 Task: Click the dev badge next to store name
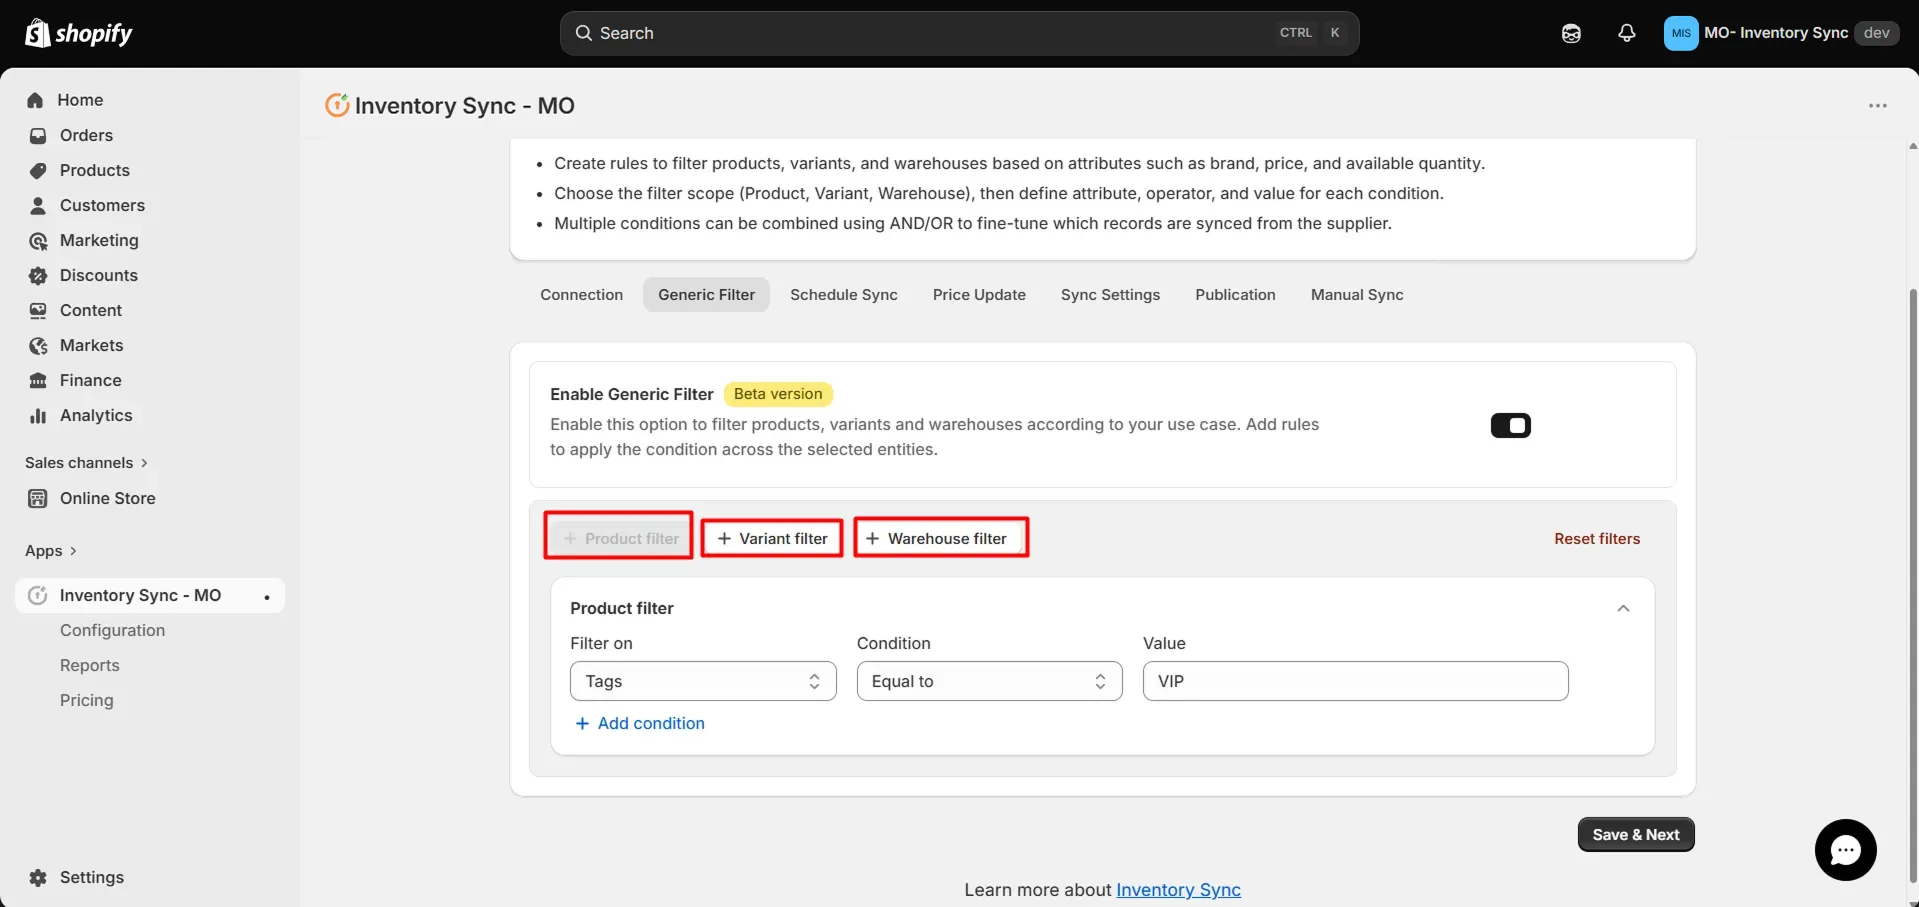click(1876, 33)
